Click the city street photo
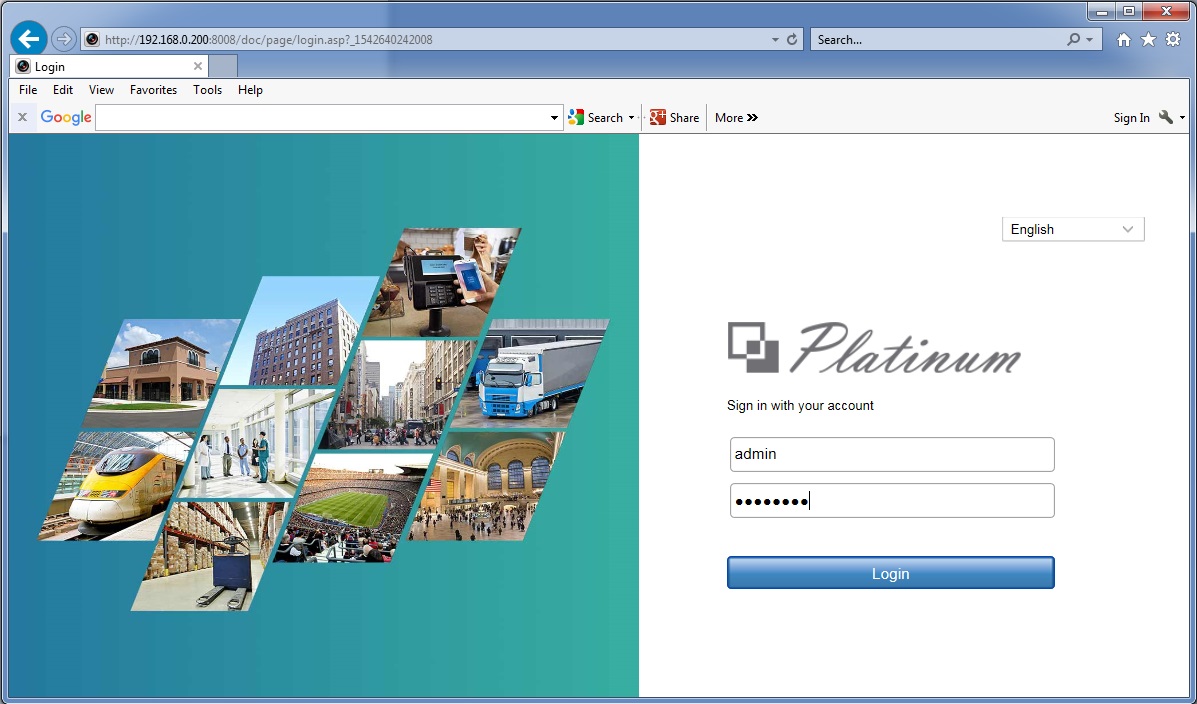This screenshot has width=1197, height=704. [x=398, y=394]
